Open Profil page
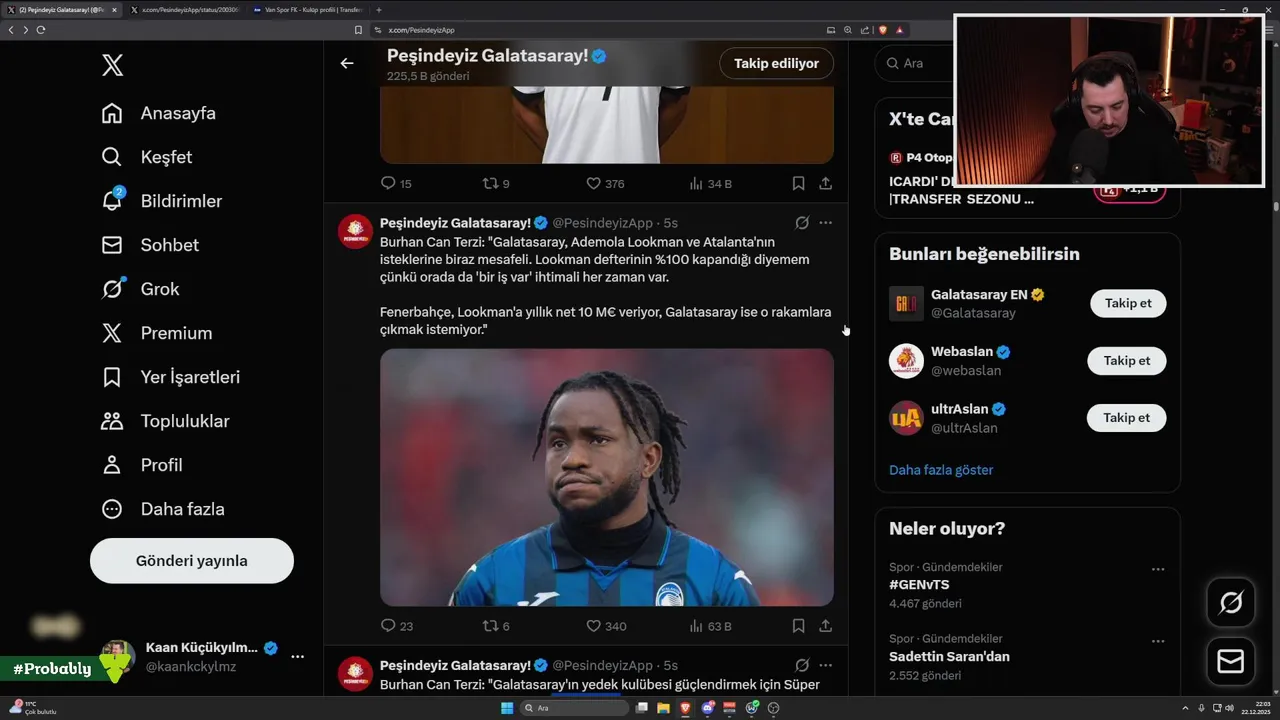1280x720 pixels. click(142, 465)
